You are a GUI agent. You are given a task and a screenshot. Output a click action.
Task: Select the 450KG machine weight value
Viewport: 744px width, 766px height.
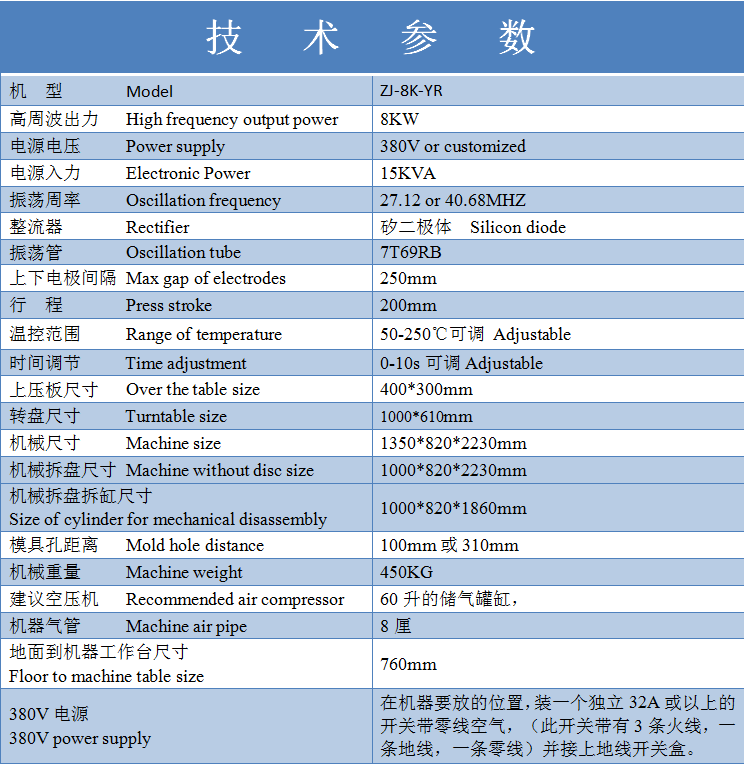click(x=407, y=572)
